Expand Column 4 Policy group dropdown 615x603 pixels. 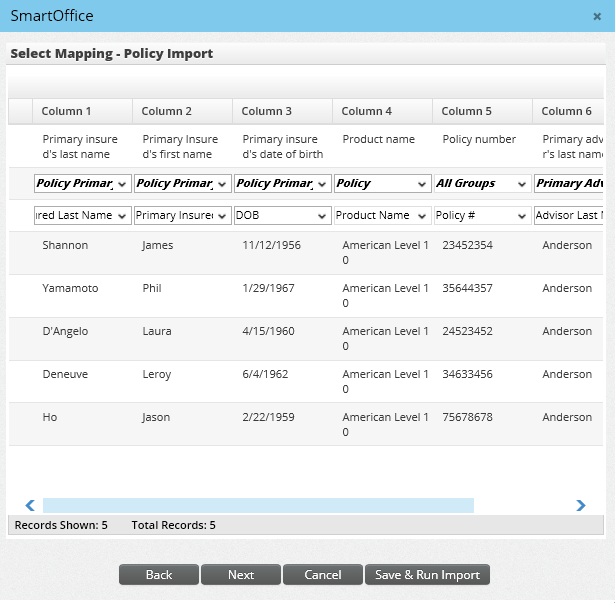click(x=382, y=184)
